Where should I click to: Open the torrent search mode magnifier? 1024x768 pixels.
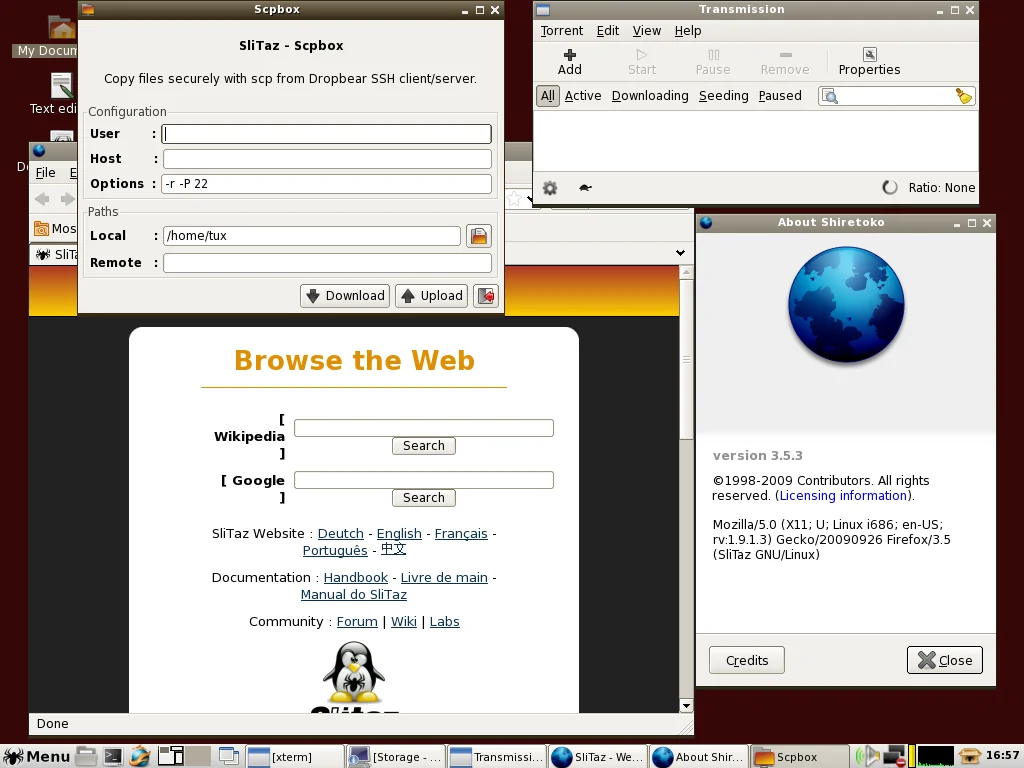tap(830, 96)
